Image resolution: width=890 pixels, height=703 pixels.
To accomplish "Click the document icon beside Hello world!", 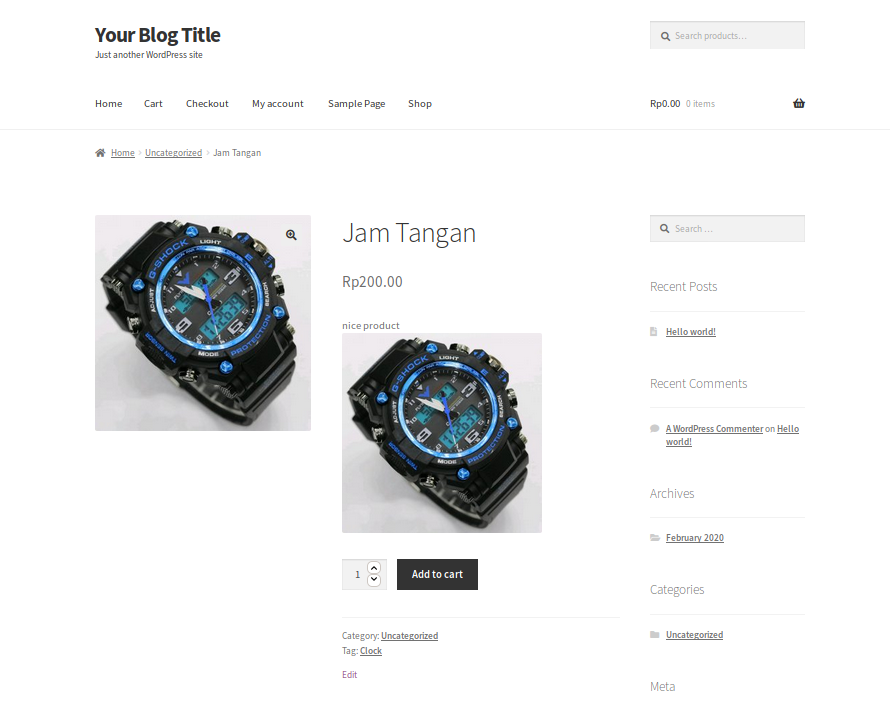I will (x=653, y=331).
